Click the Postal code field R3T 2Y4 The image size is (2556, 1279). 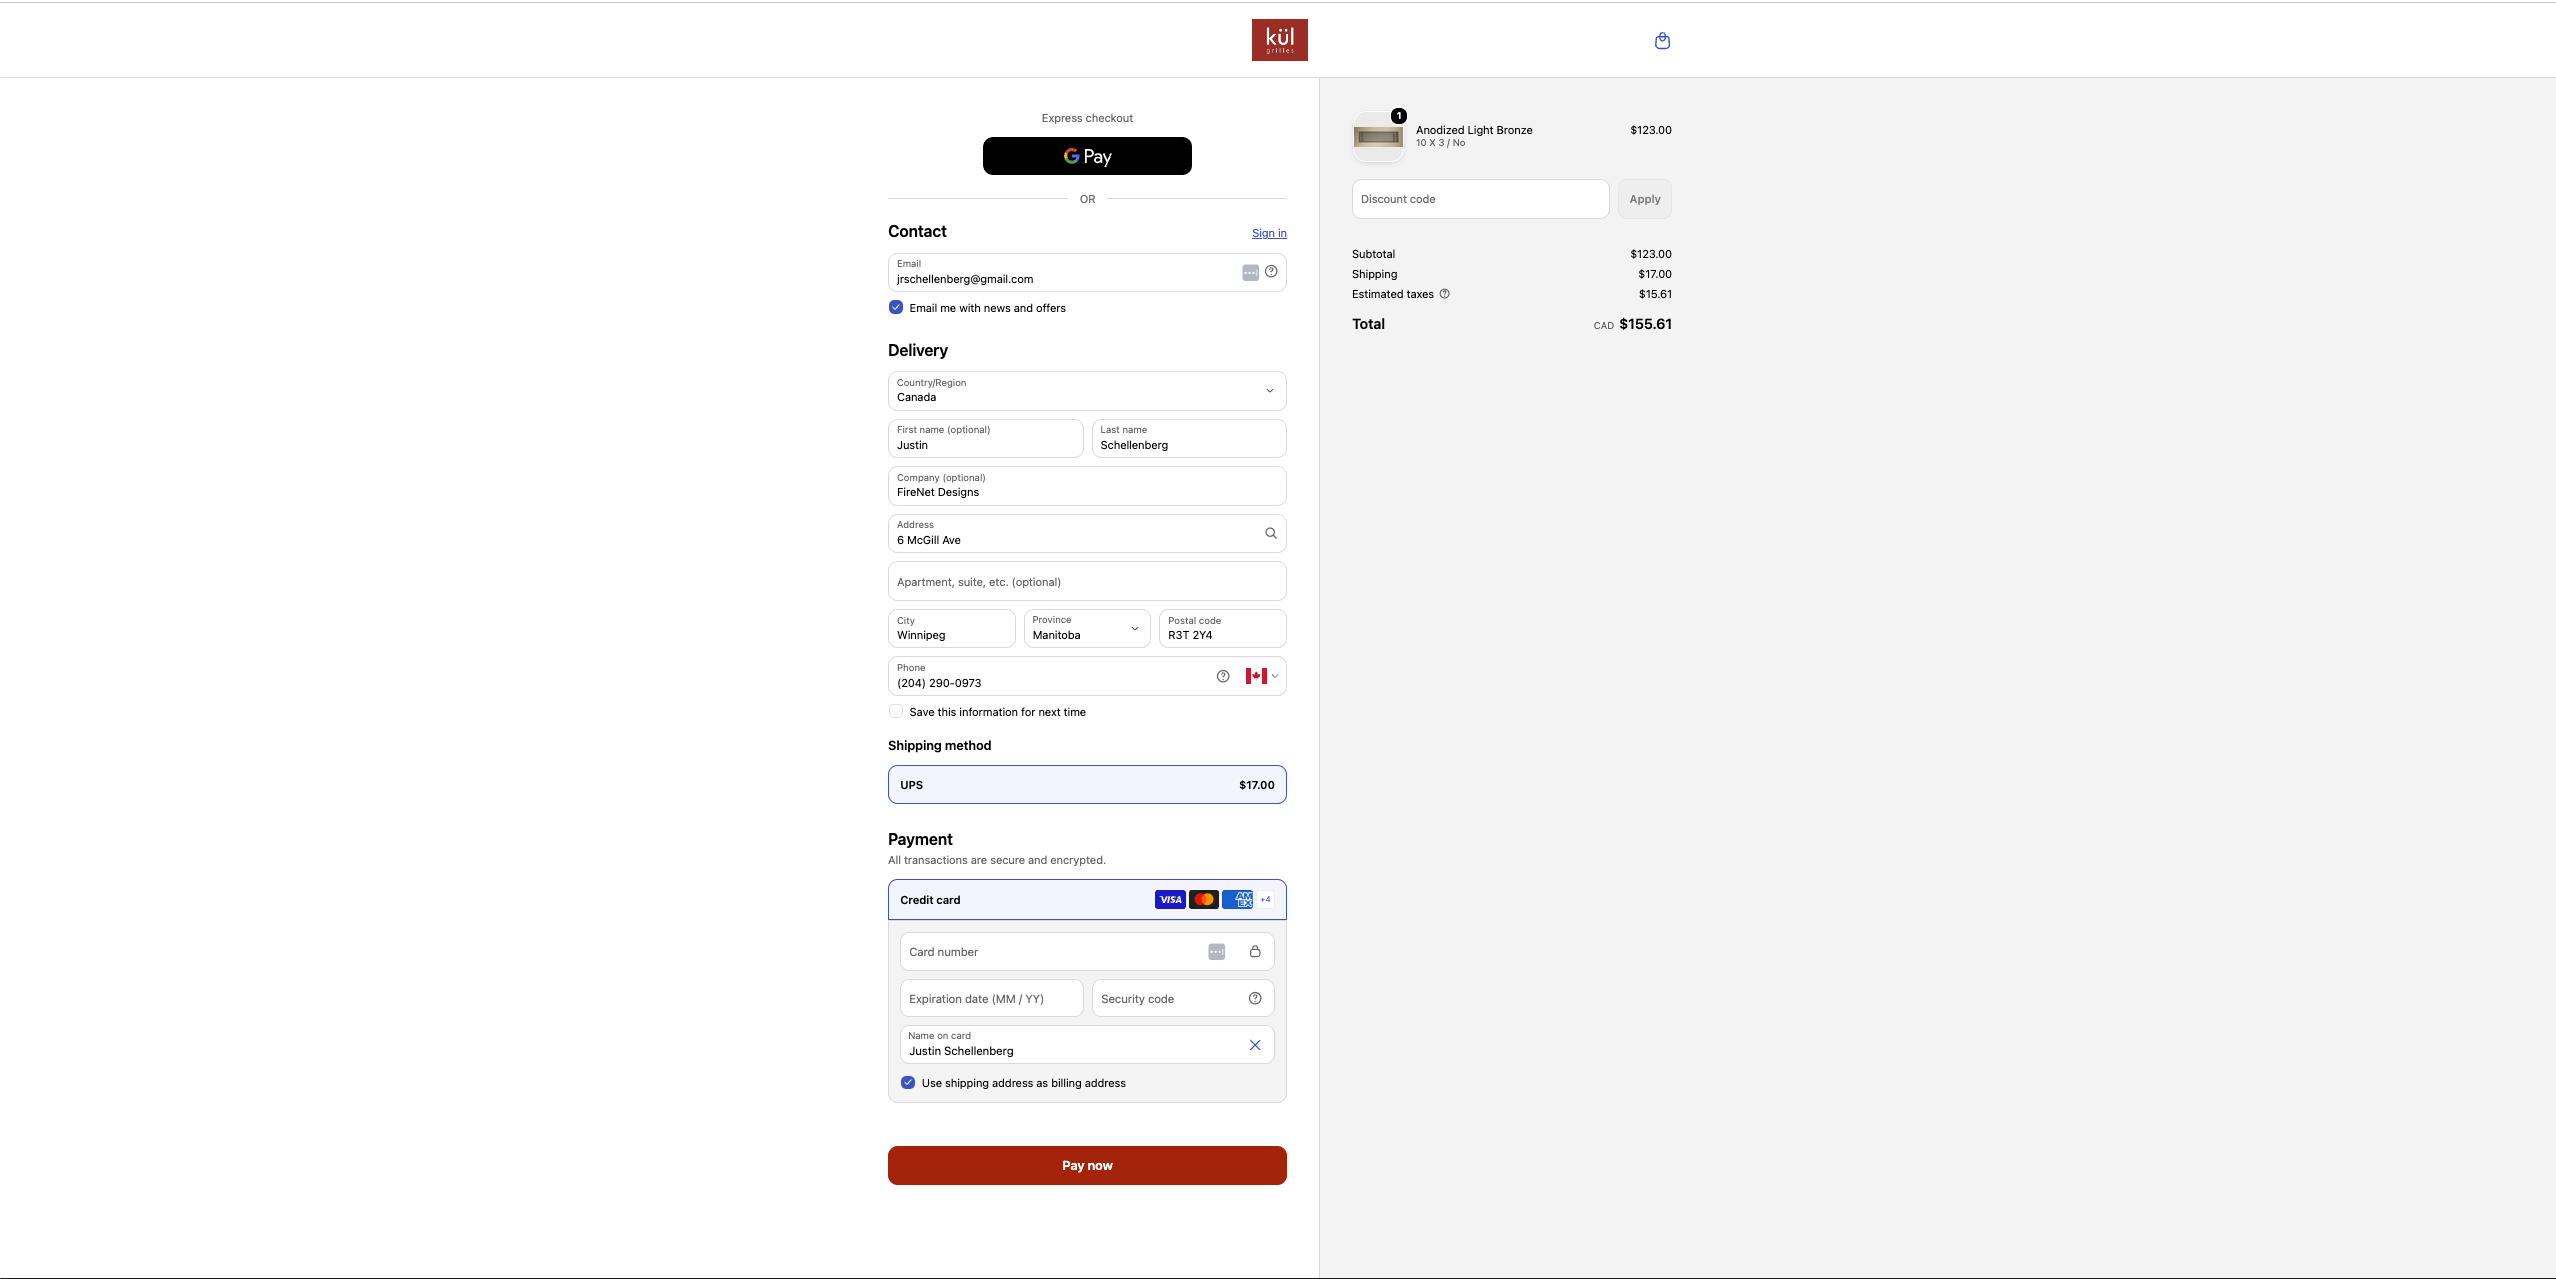tap(1222, 628)
